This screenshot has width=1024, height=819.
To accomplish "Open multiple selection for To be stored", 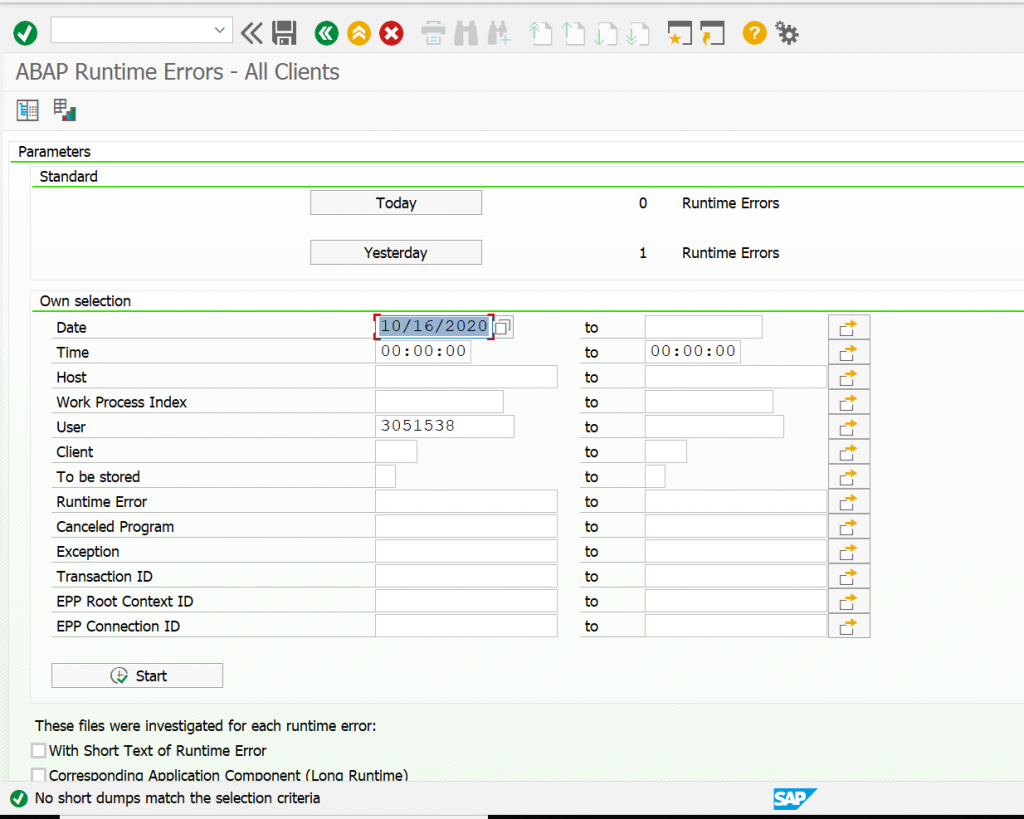I will 848,477.
